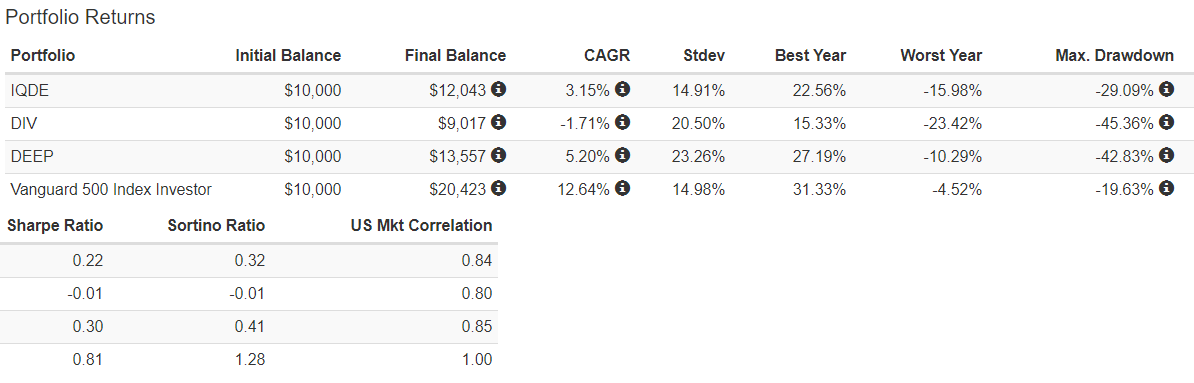Open info icon beside DEEP final balance $13,557
The height and width of the screenshot is (383, 1194).
(x=499, y=155)
